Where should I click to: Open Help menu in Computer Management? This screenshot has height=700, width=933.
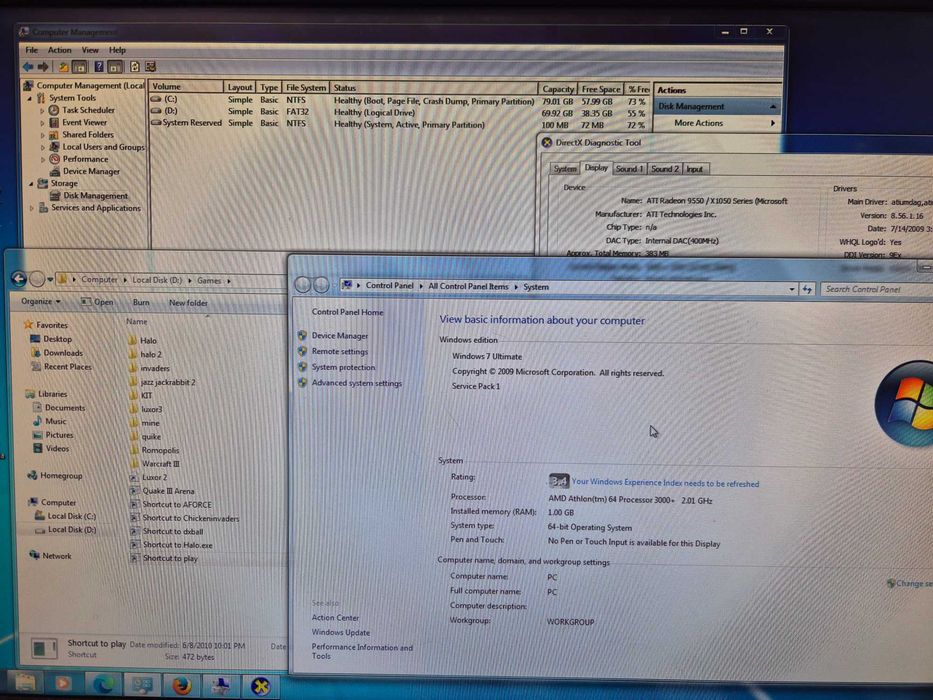[117, 50]
